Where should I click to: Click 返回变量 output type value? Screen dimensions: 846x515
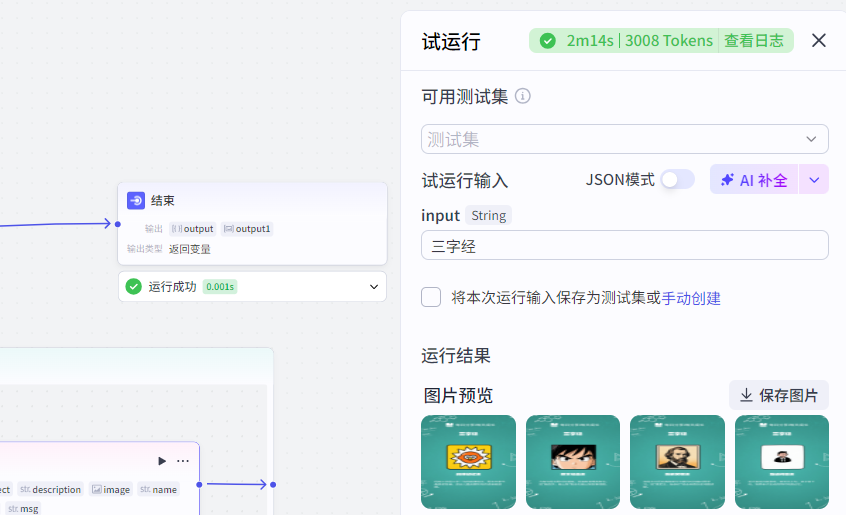[189, 249]
